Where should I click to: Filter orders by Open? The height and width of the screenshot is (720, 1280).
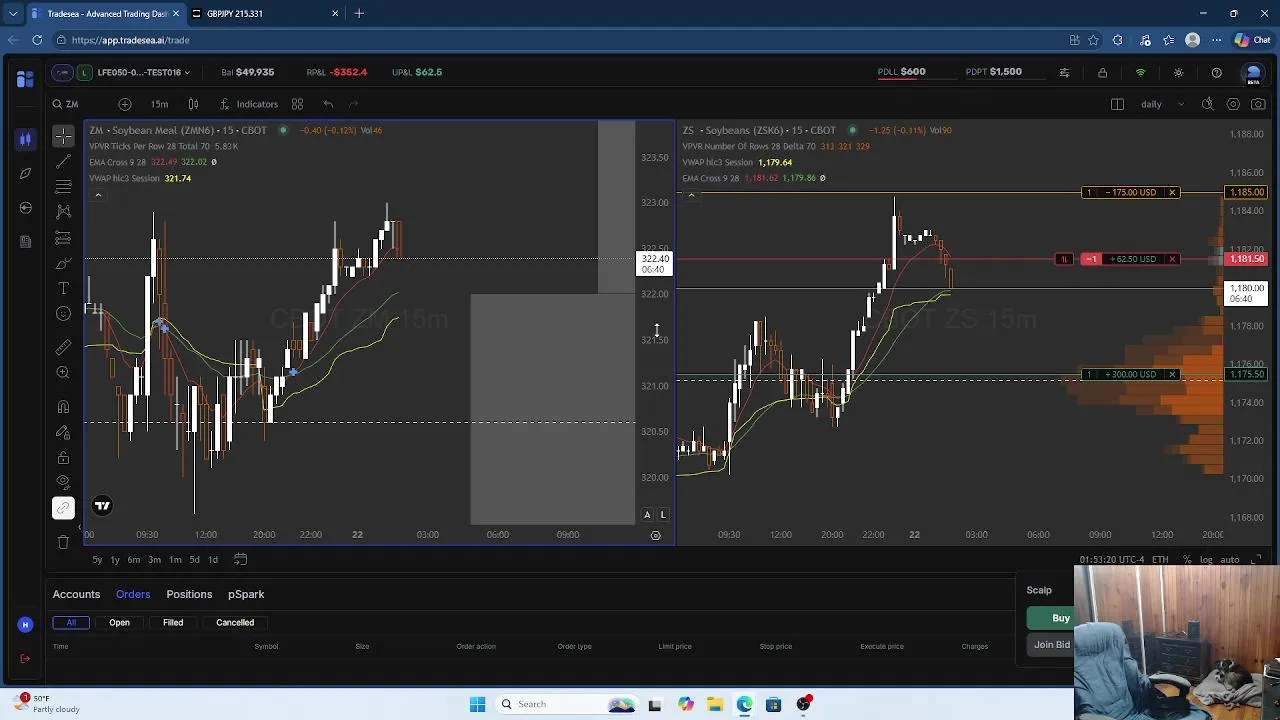tap(119, 622)
